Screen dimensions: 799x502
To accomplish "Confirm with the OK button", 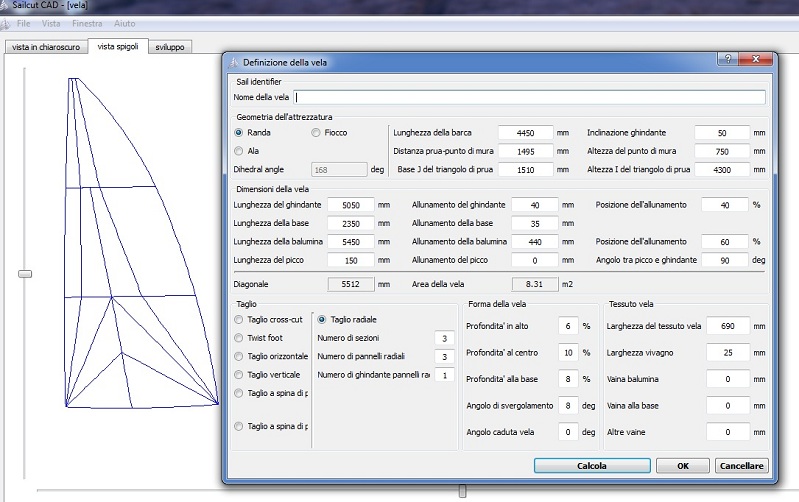I will pos(683,466).
